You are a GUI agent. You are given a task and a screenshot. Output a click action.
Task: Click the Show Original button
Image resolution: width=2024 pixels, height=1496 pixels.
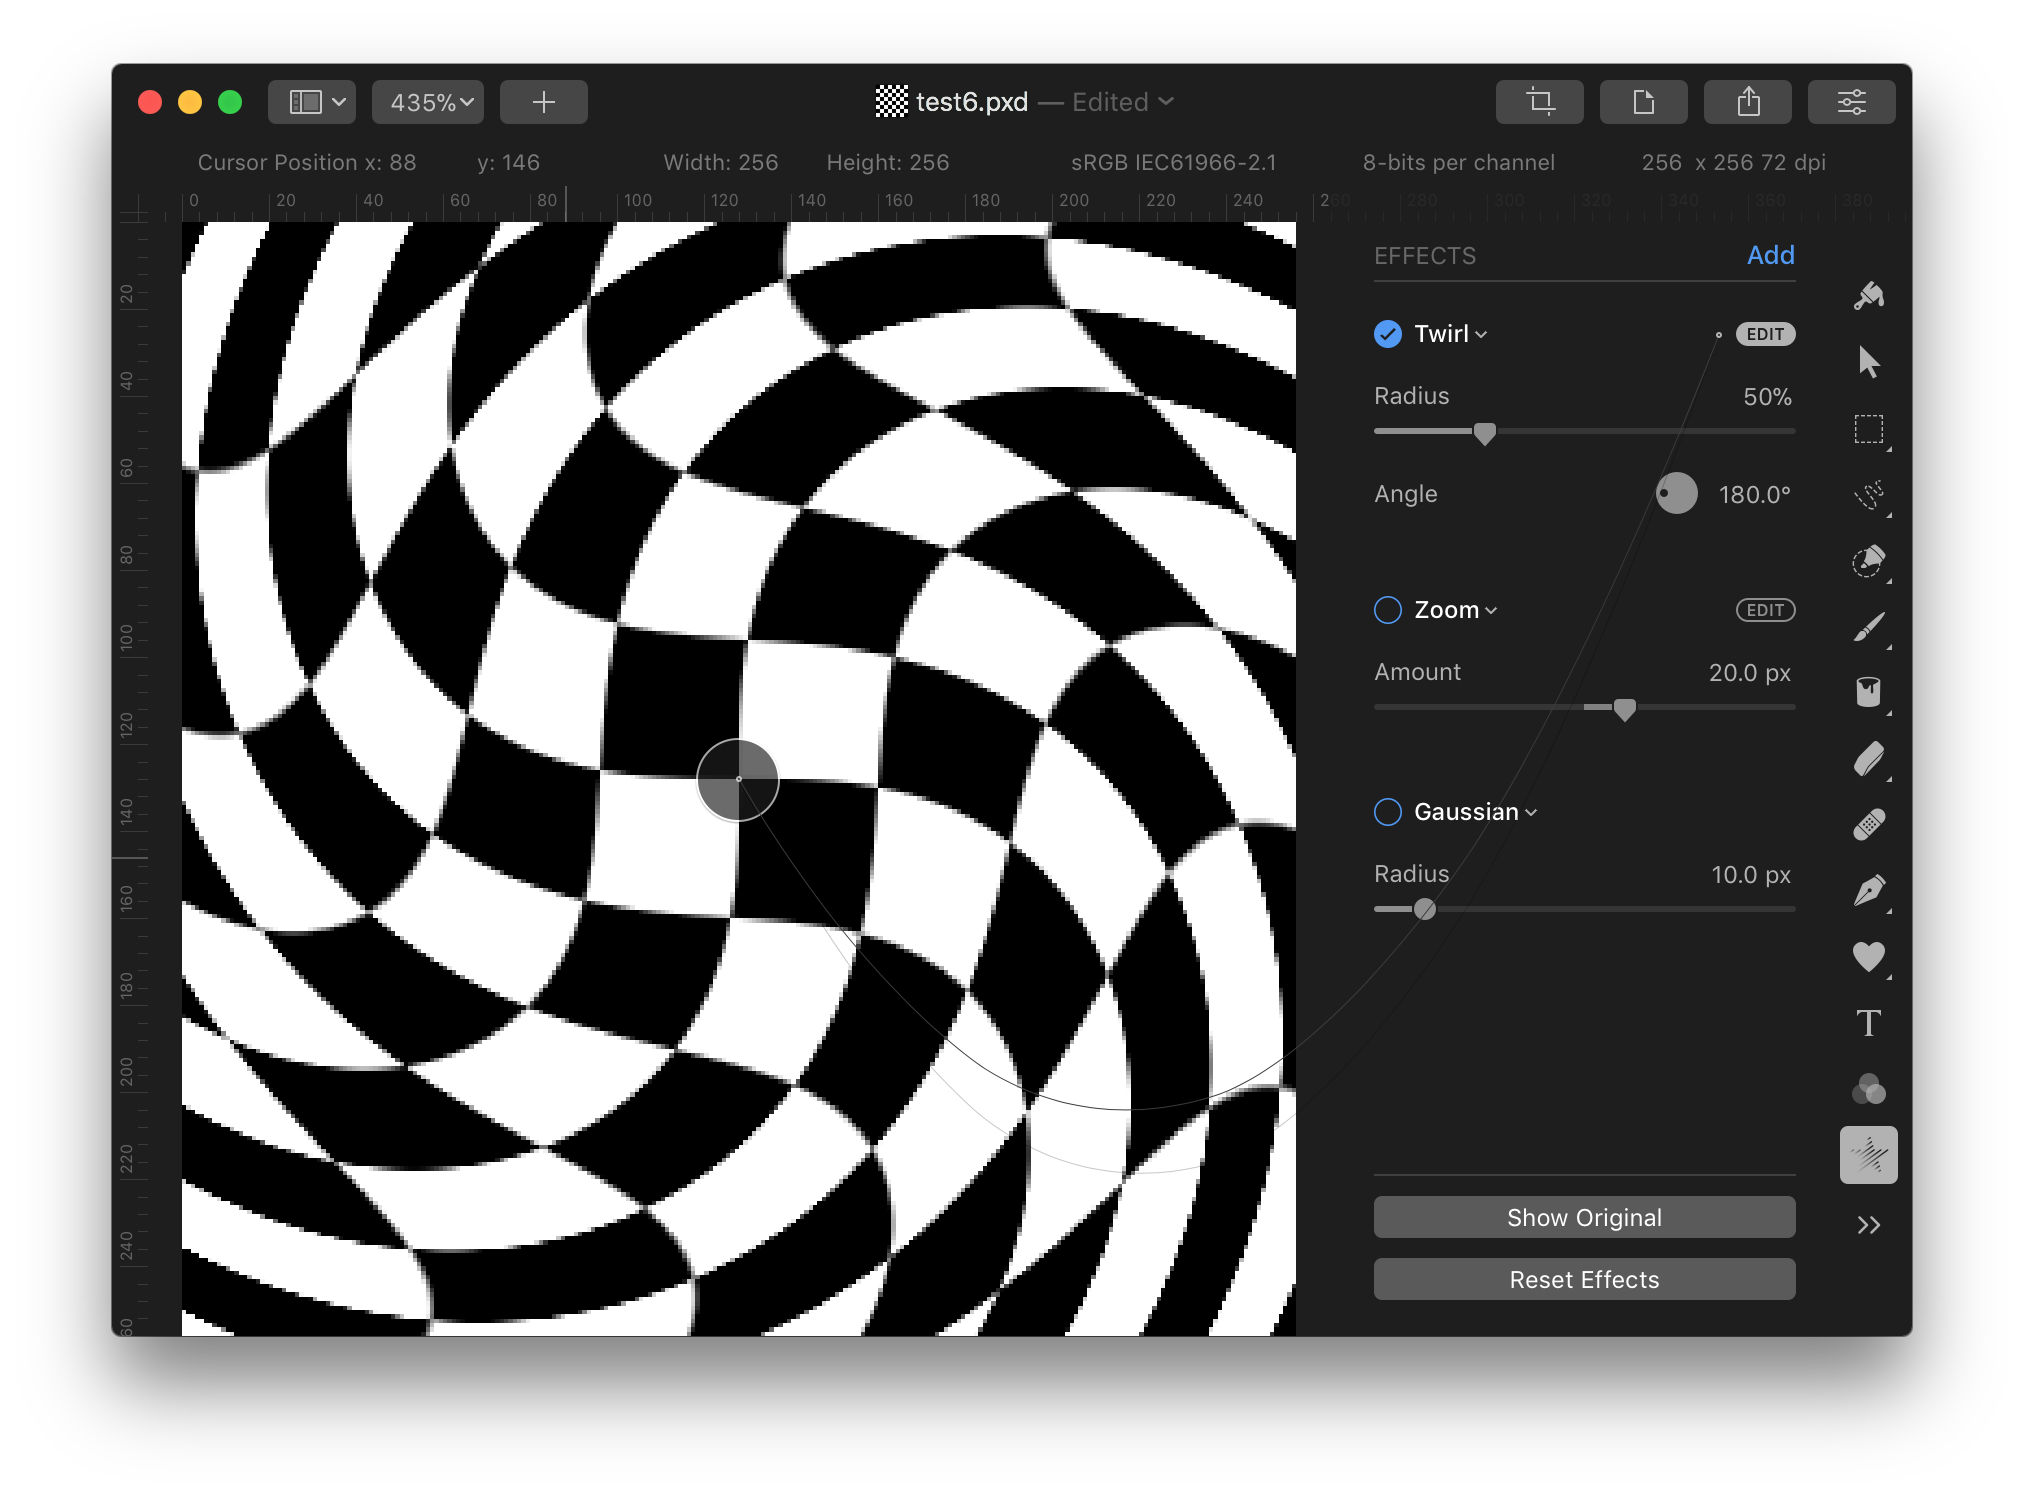(x=1584, y=1217)
